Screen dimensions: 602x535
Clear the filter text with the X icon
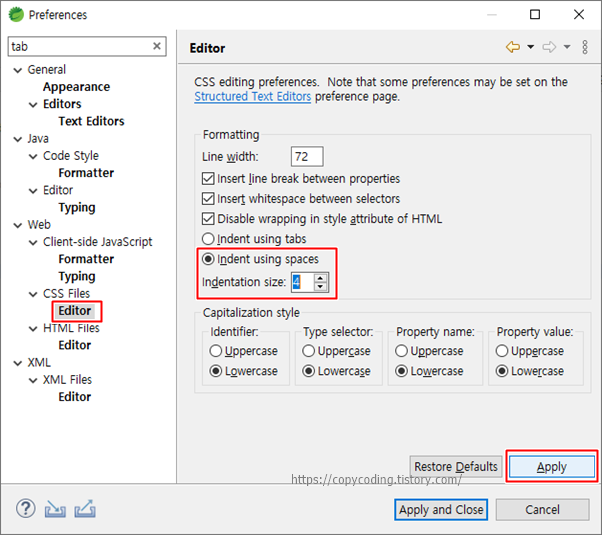[157, 46]
